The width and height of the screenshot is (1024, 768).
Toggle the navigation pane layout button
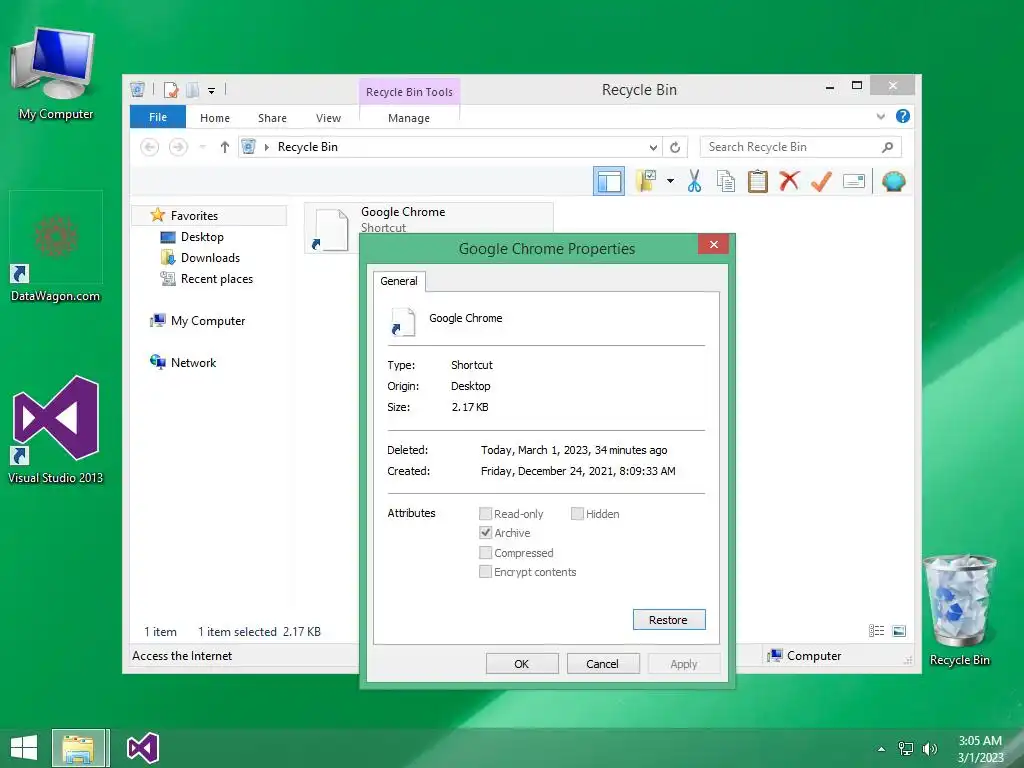[x=609, y=181]
